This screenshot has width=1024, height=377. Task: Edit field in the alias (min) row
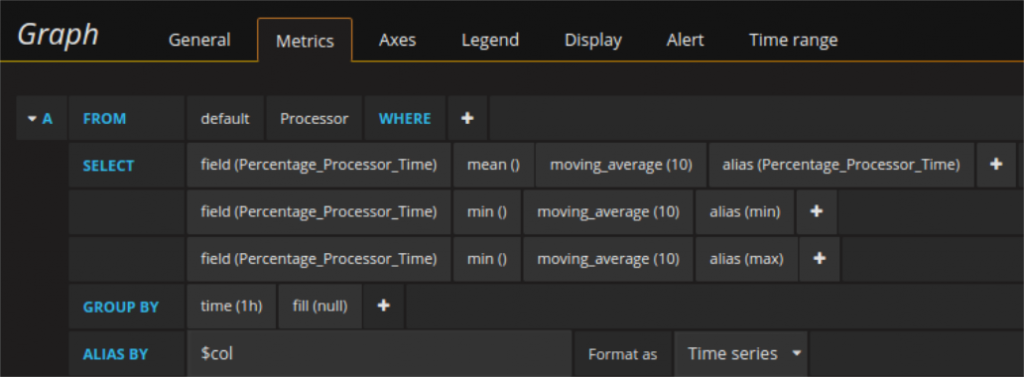point(319,212)
